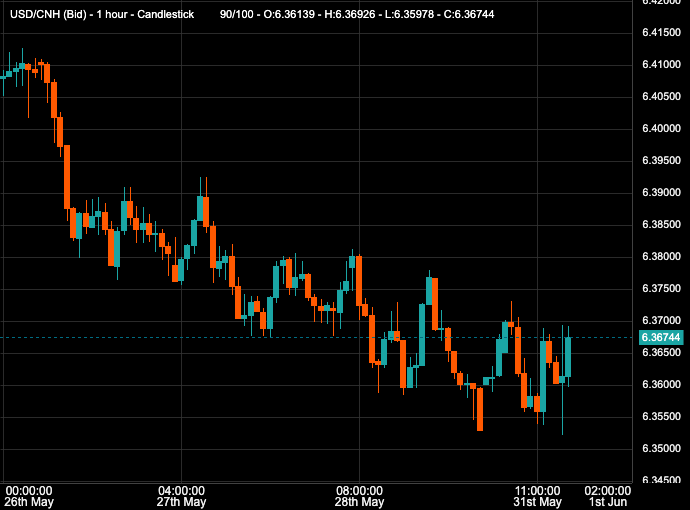The image size is (690, 510).
Task: Click the 6.41500 price axis label
Action: (x=661, y=33)
